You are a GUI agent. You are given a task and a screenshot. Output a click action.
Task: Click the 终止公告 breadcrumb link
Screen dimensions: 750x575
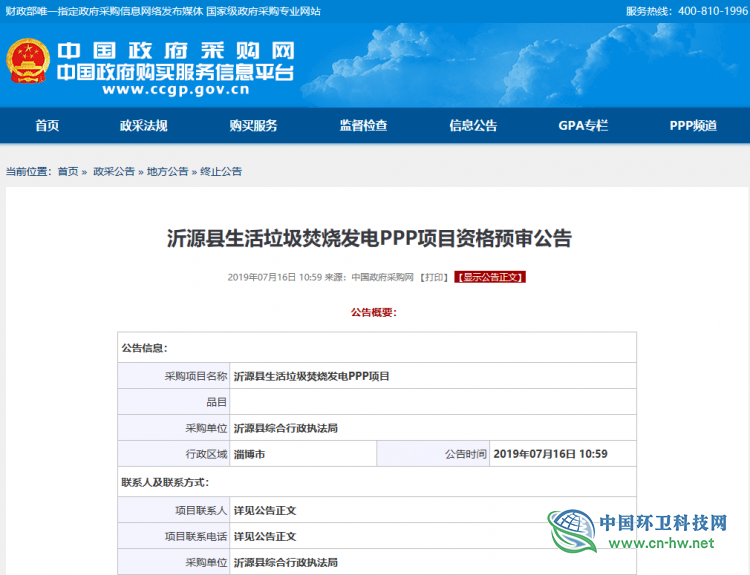[x=221, y=172]
